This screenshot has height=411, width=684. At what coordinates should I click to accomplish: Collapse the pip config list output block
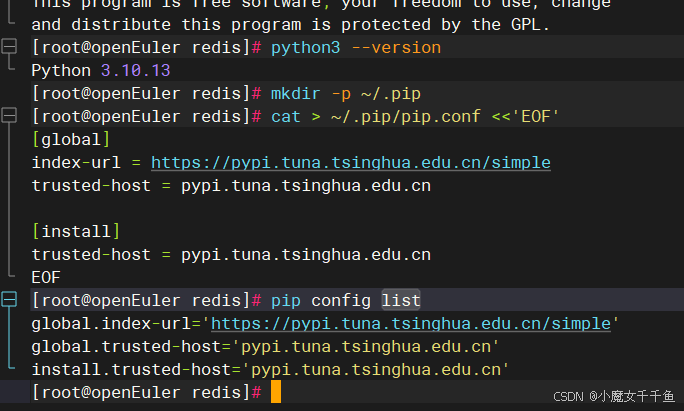pyautogui.click(x=9, y=299)
